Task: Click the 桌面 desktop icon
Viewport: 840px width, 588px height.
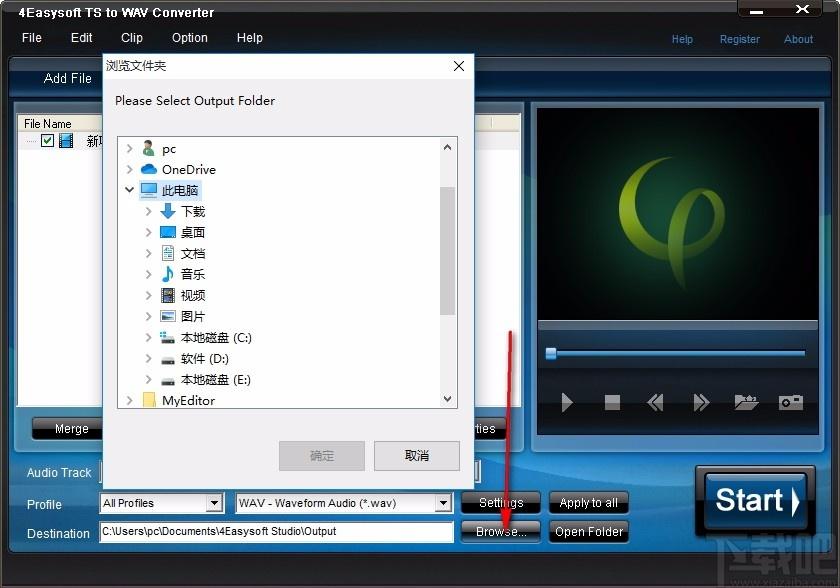Action: point(168,232)
